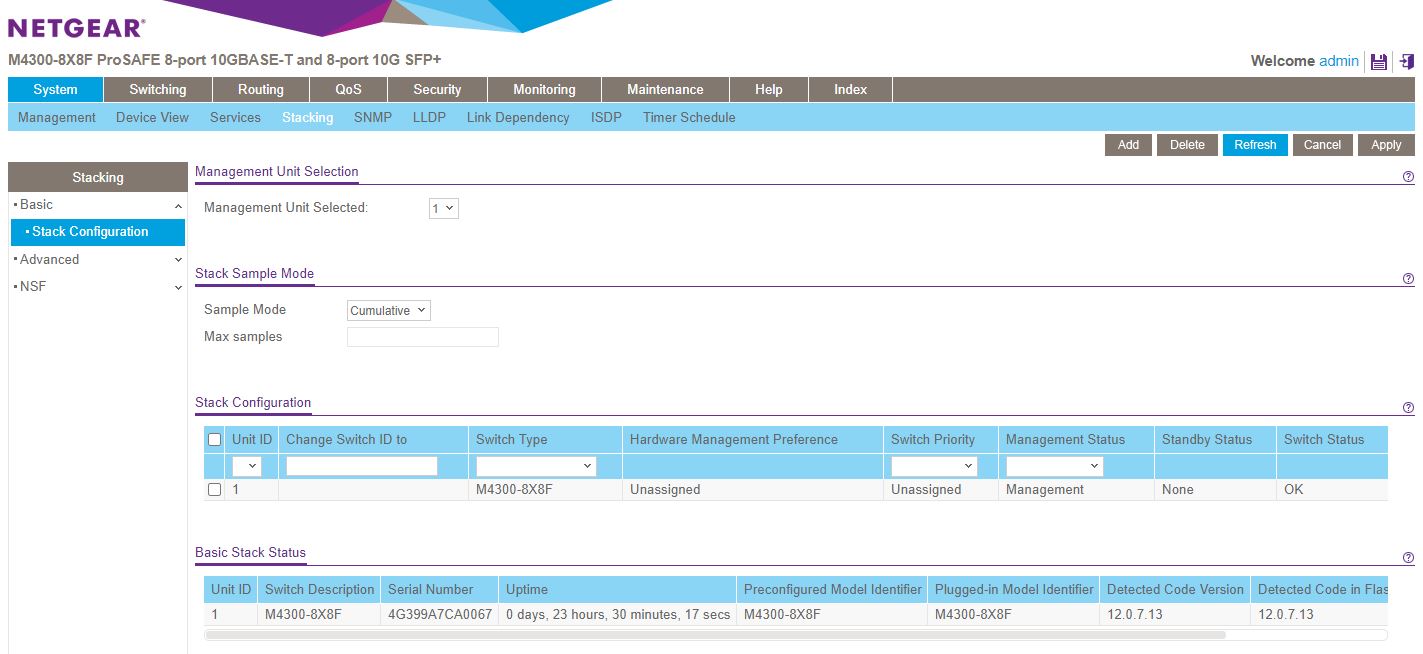Screen dimensions: 1423x654
Task: Click the logout door icon
Action: coord(1404,61)
